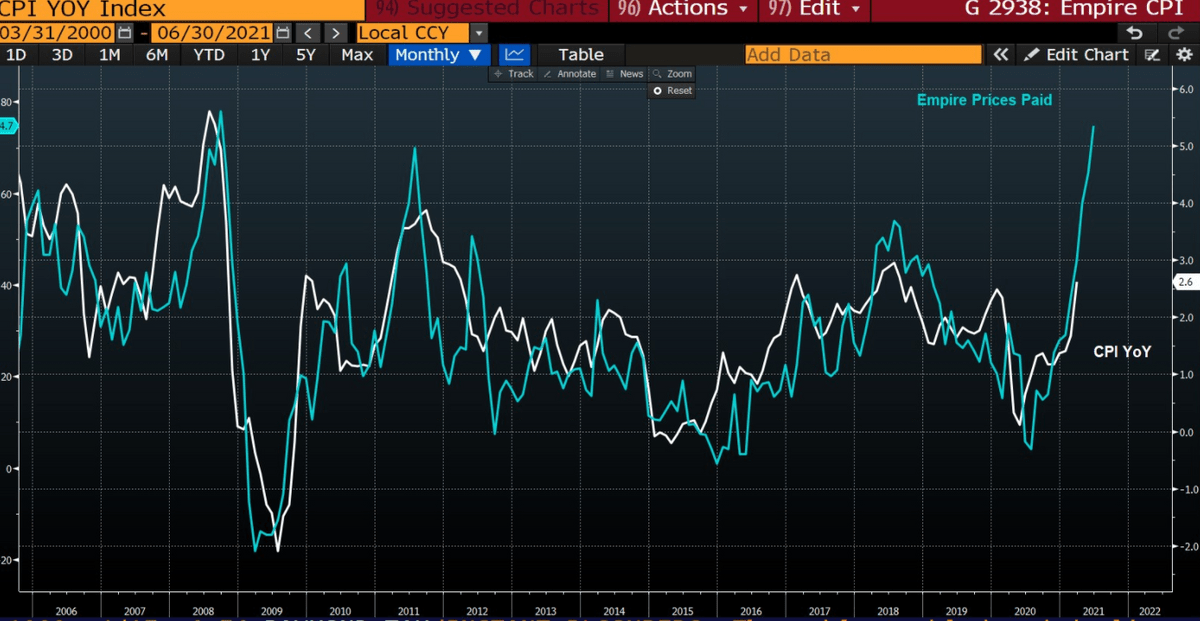The width and height of the screenshot is (1200, 621).
Task: Open calendar picker for start date
Action: point(125,33)
